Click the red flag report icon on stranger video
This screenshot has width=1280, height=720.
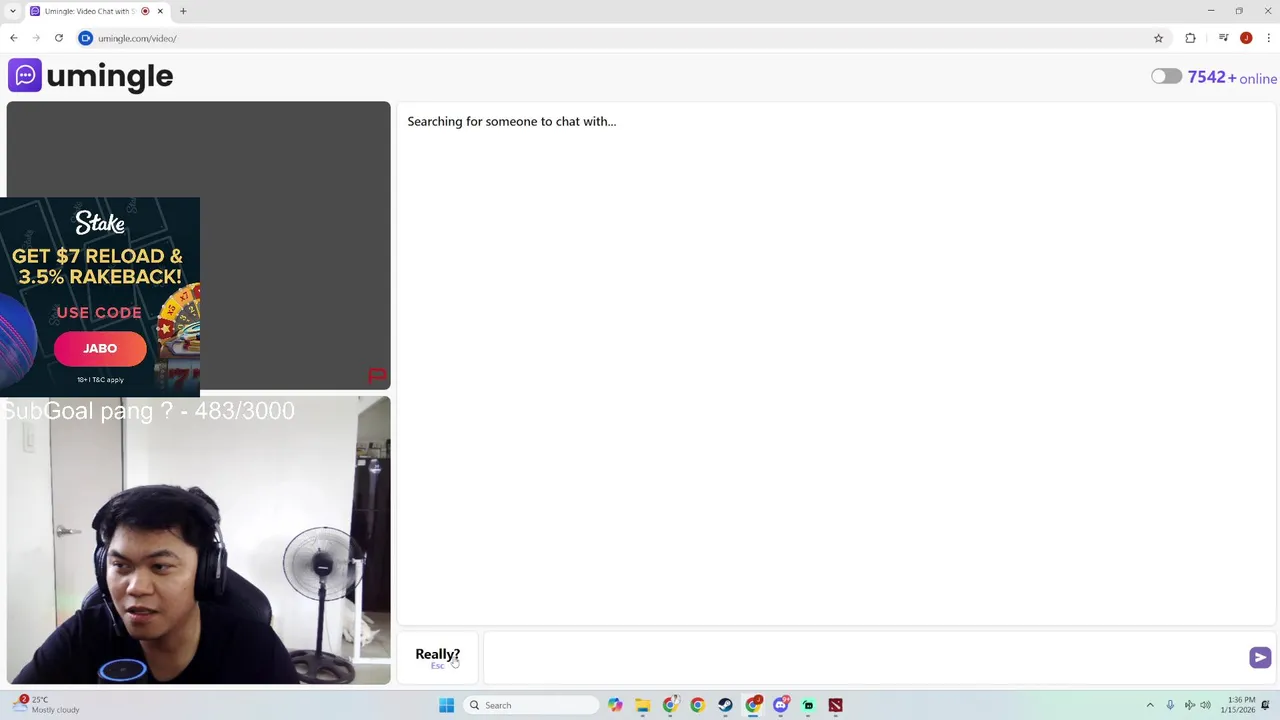pyautogui.click(x=377, y=376)
